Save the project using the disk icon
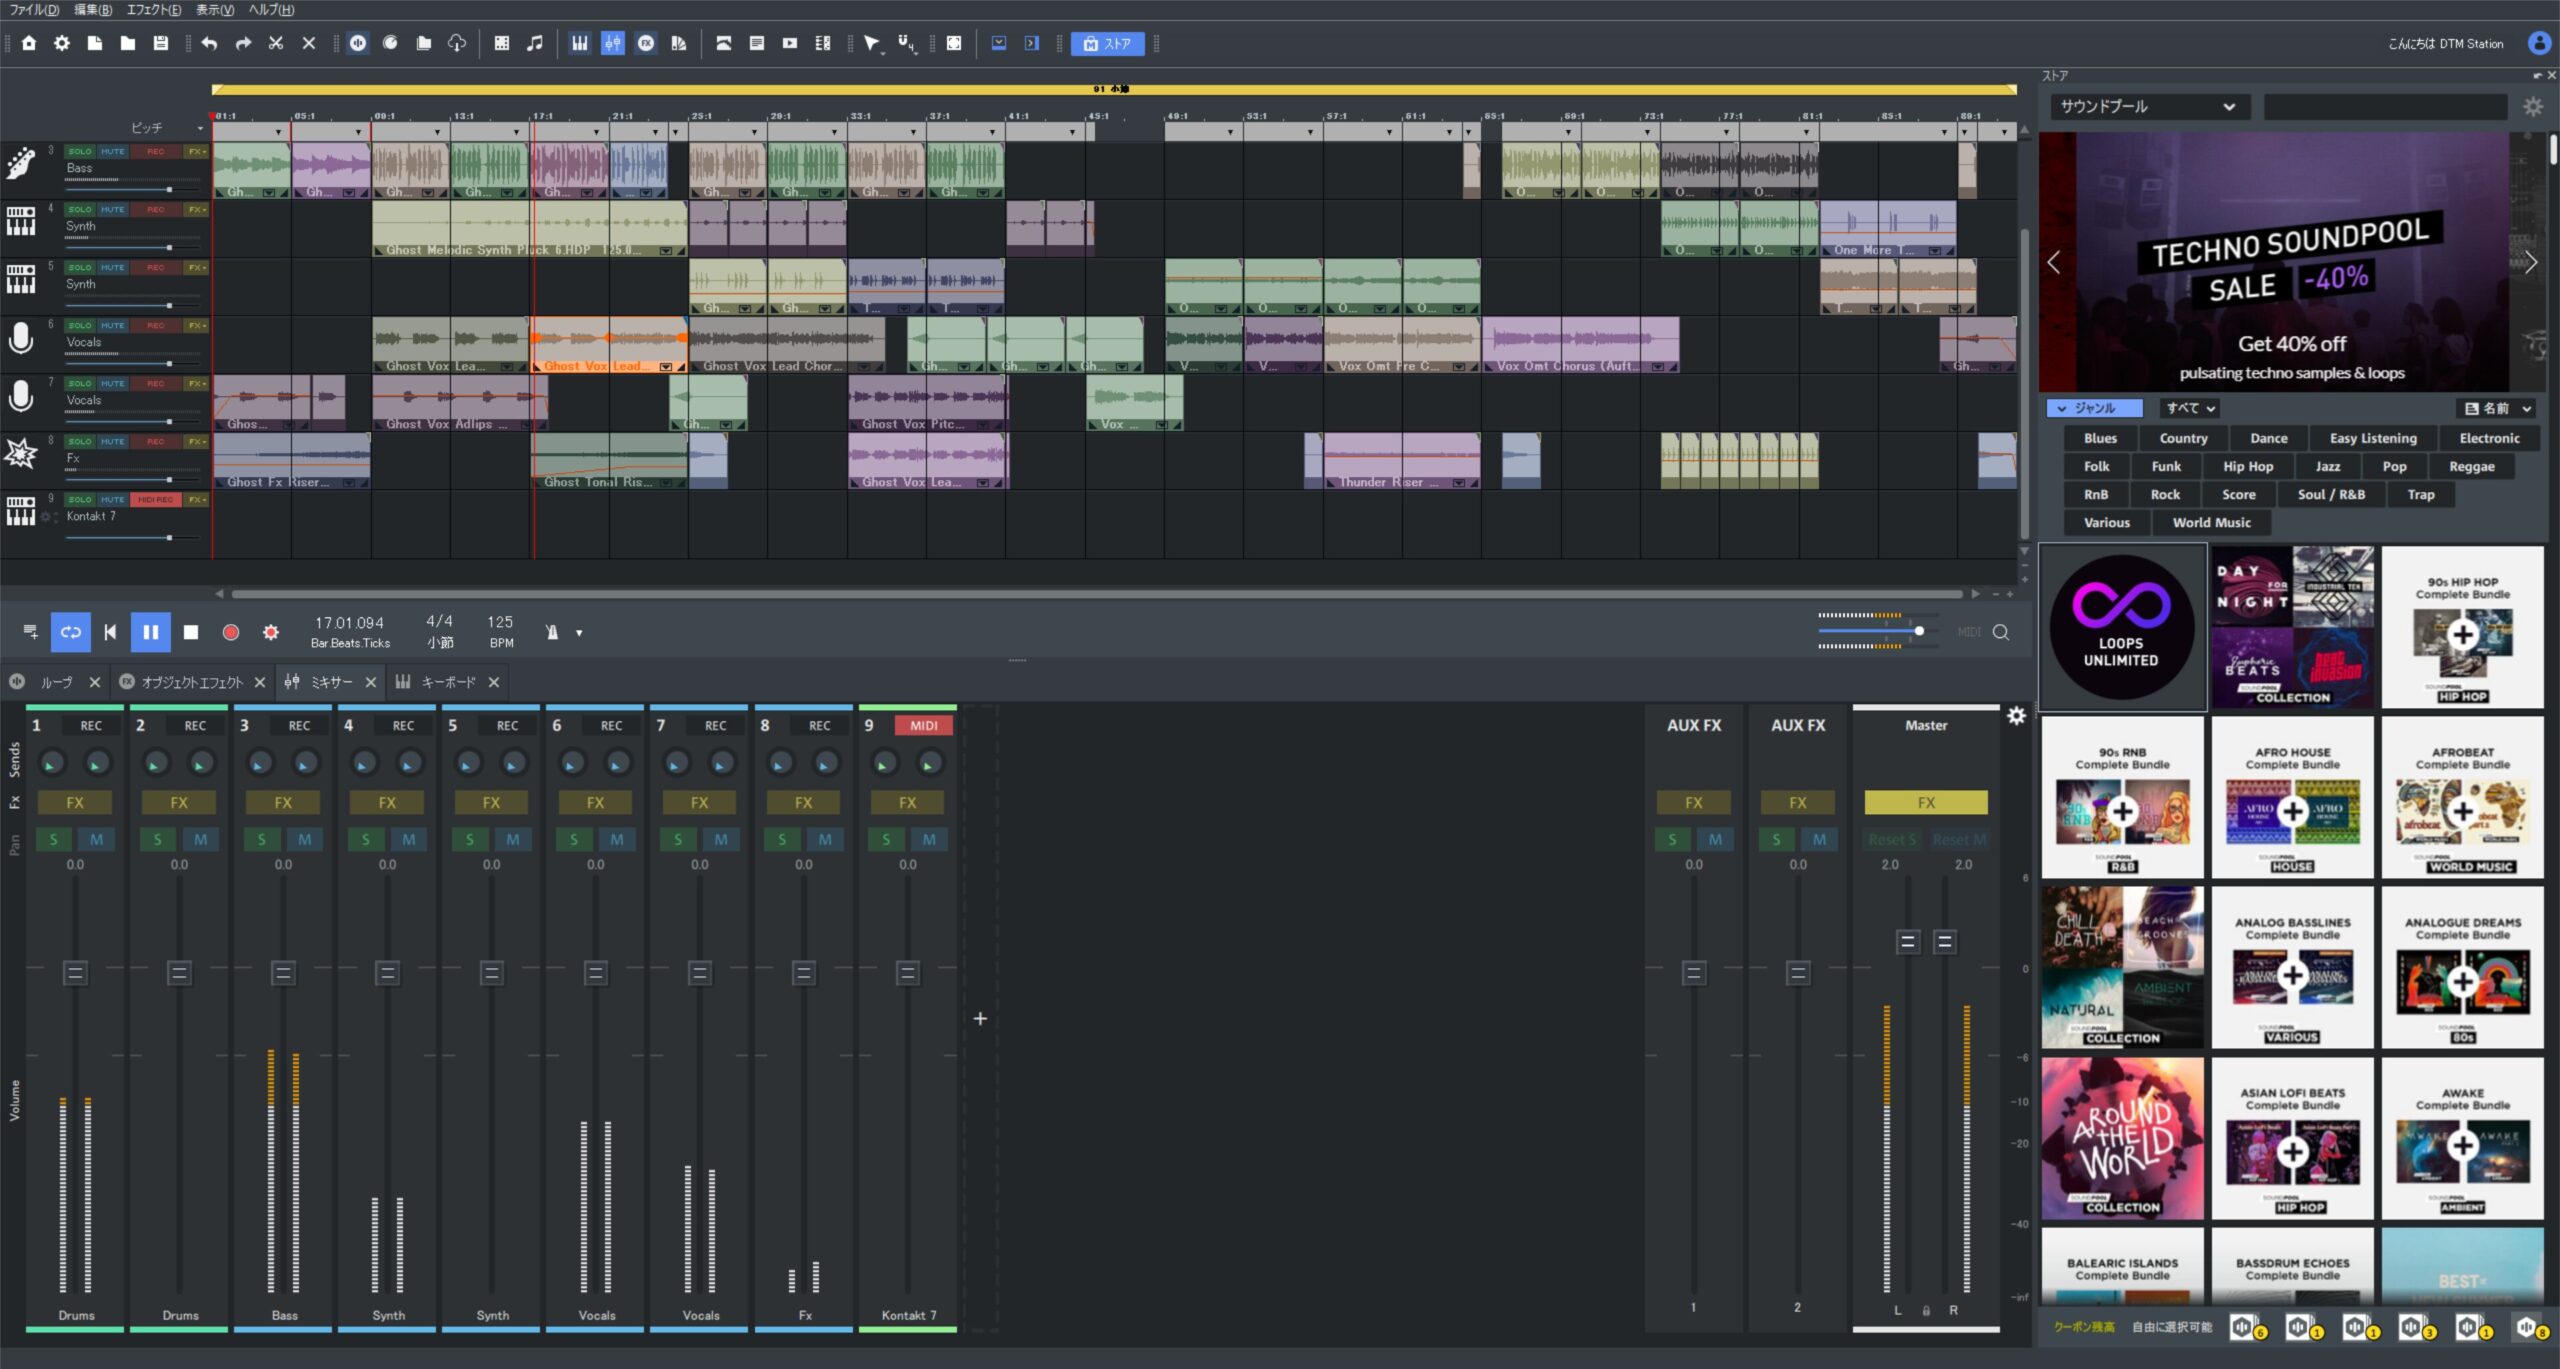This screenshot has width=2560, height=1369. tap(161, 44)
